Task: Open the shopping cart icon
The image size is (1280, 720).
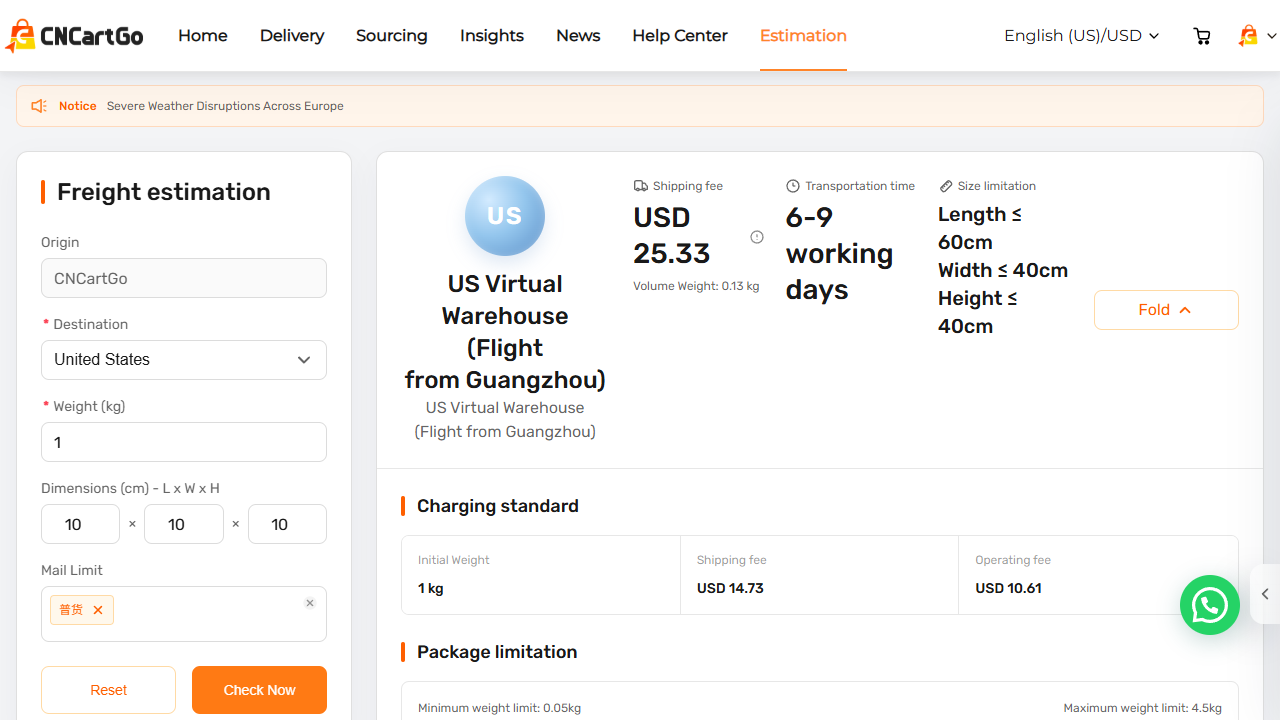Action: click(x=1202, y=36)
